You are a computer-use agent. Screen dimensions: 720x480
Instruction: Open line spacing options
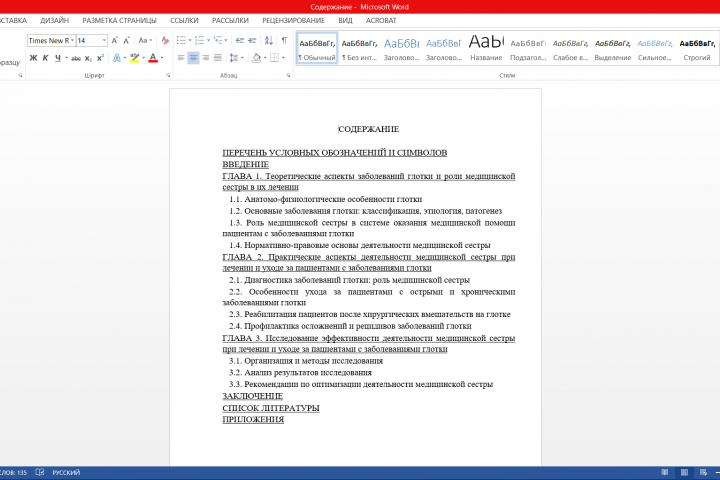tap(234, 58)
